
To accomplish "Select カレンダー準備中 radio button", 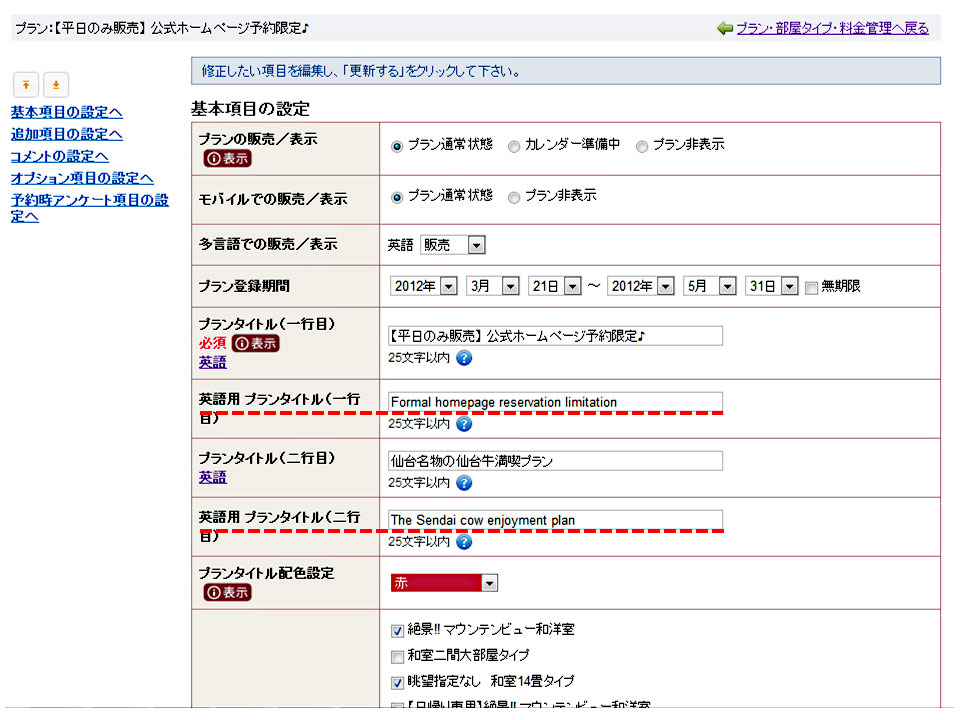I will [x=514, y=146].
